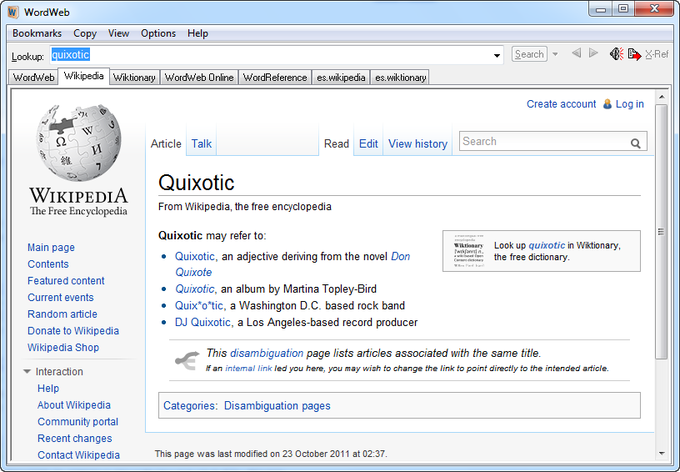The height and width of the screenshot is (472, 680).
Task: Switch to the Wiktionary tab
Action: (134, 77)
